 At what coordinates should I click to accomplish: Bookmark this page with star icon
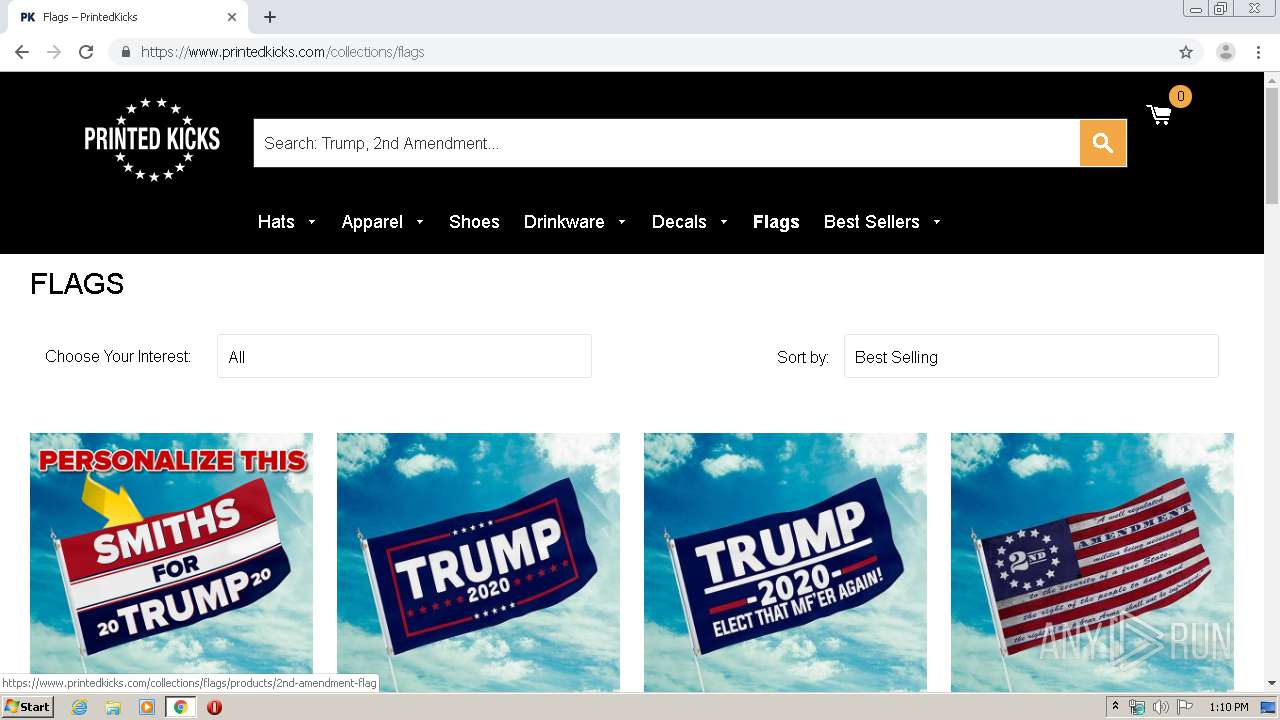[x=1186, y=52]
